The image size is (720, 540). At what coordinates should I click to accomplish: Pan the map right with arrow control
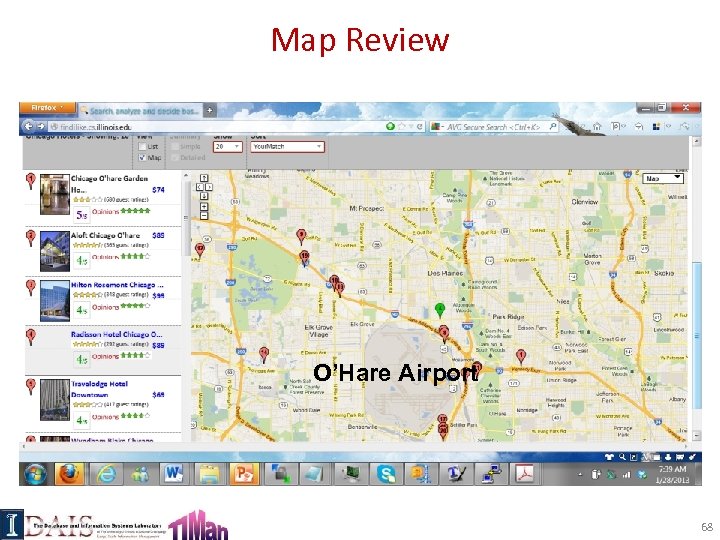pos(208,187)
